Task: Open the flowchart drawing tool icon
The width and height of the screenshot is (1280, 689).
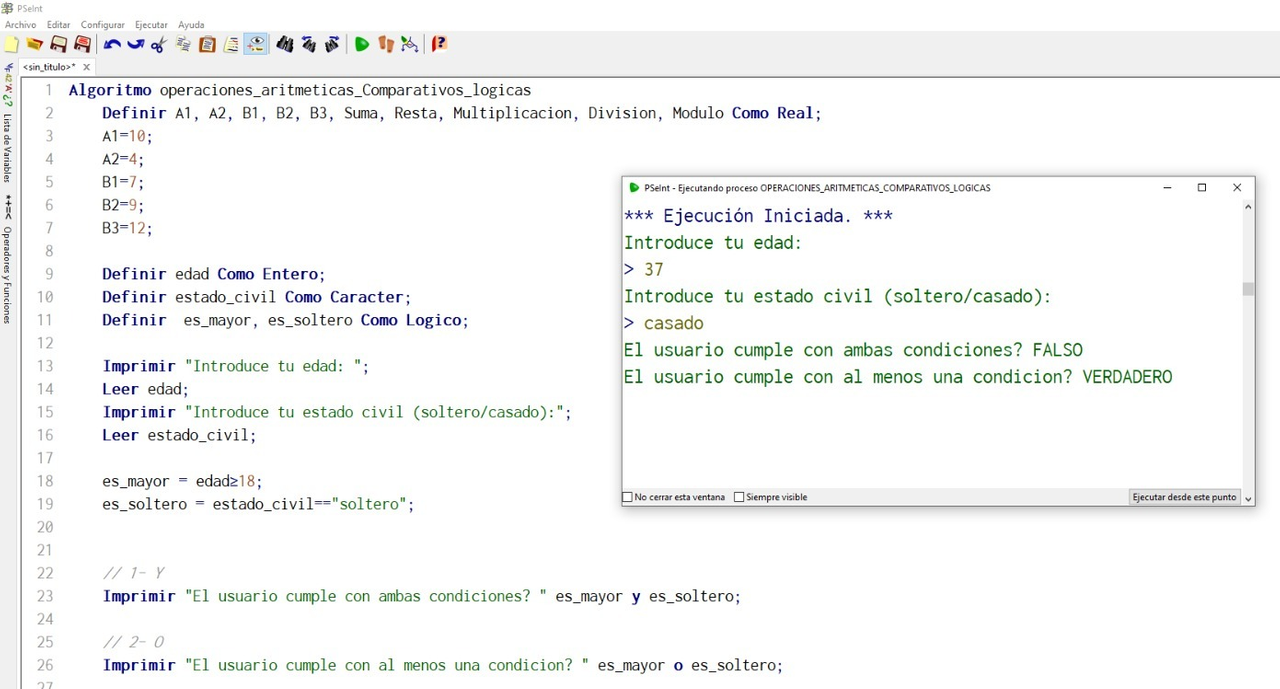Action: [410, 44]
